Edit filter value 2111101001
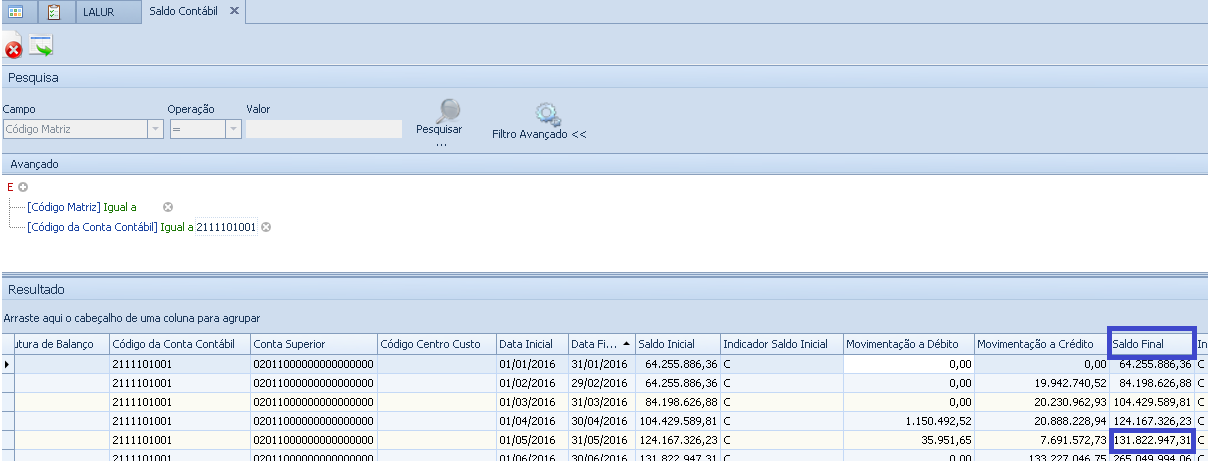Image resolution: width=1208 pixels, height=469 pixels. pyautogui.click(x=226, y=227)
